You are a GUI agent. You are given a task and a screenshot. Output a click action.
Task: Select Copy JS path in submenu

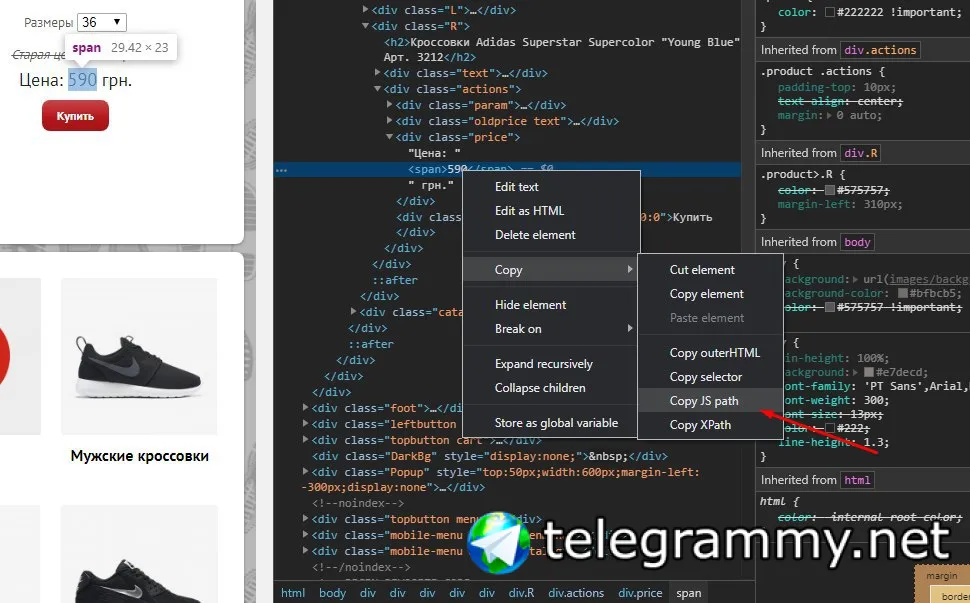[x=710, y=401]
